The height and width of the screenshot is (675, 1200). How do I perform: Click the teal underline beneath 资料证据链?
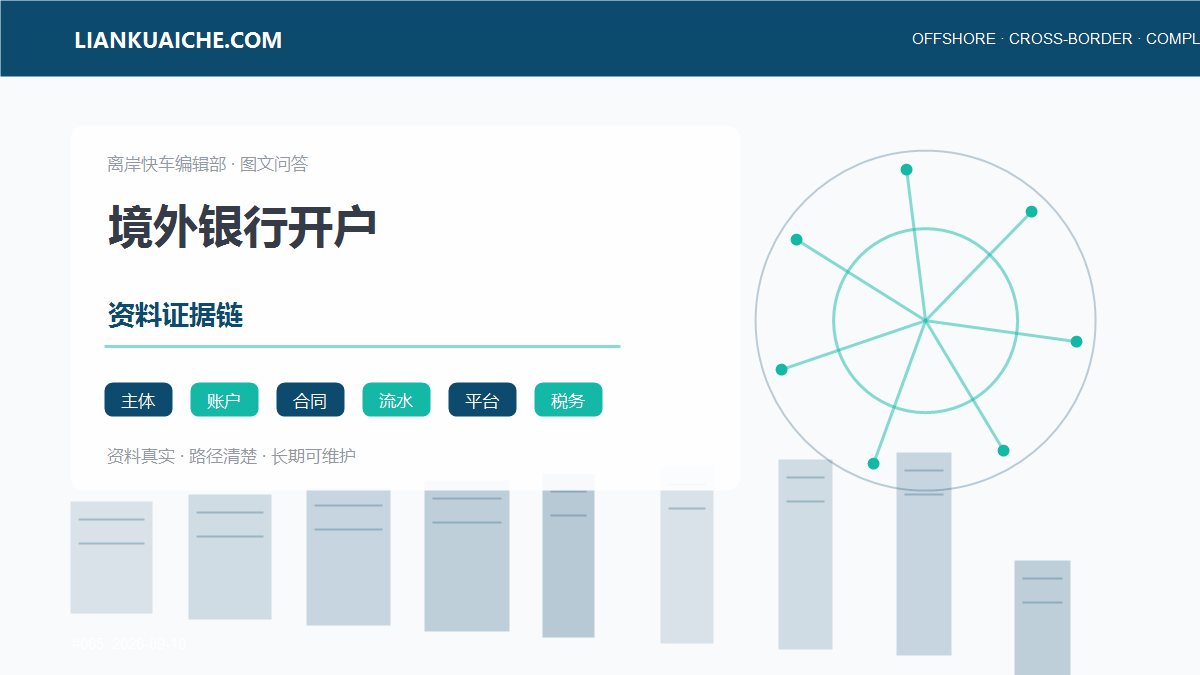(x=362, y=346)
